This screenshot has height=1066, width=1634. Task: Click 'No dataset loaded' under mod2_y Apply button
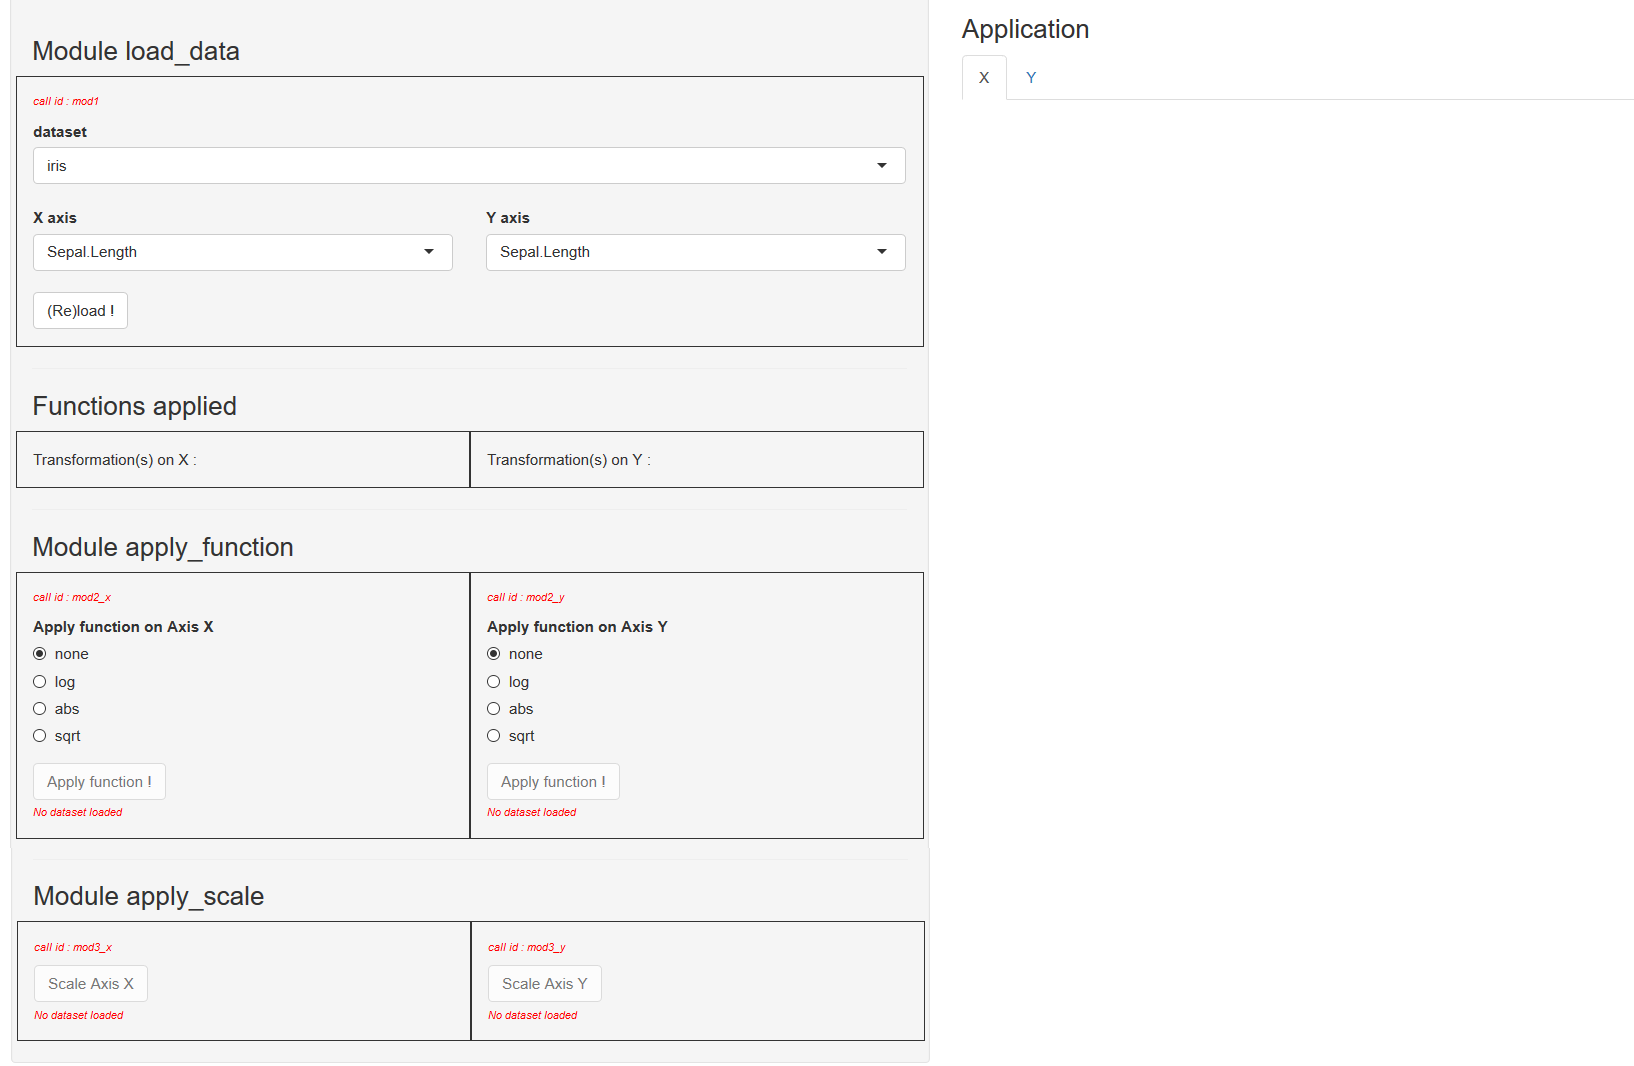pos(532,812)
